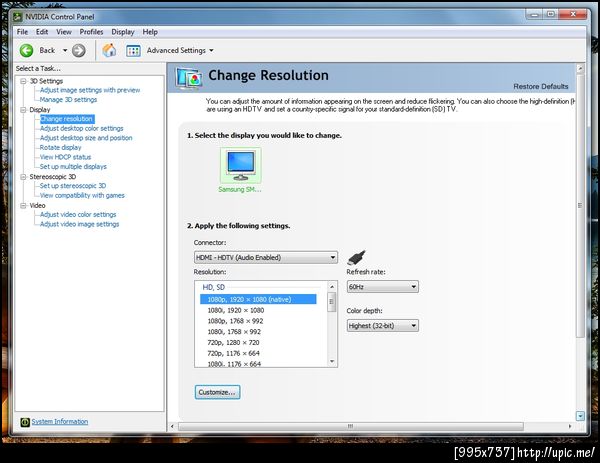This screenshot has width=600, height=463.
Task: Click the Forward arrow icon
Action: tap(79, 51)
